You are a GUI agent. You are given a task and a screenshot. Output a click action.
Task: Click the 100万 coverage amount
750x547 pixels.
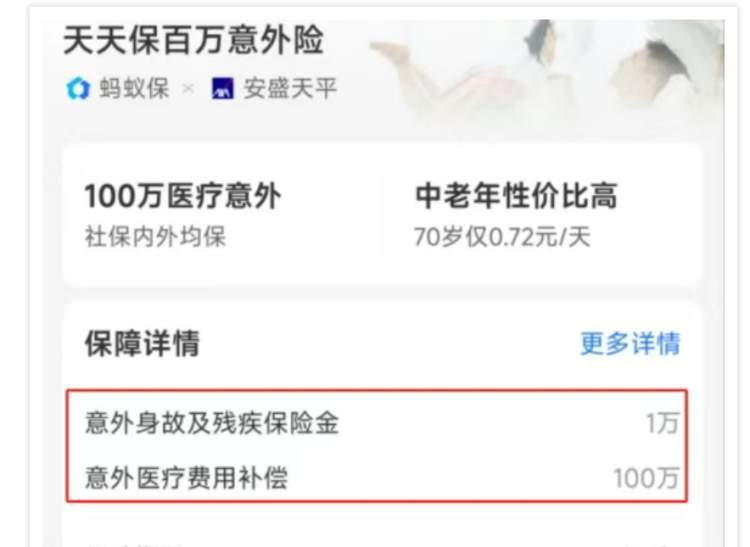[x=646, y=478]
